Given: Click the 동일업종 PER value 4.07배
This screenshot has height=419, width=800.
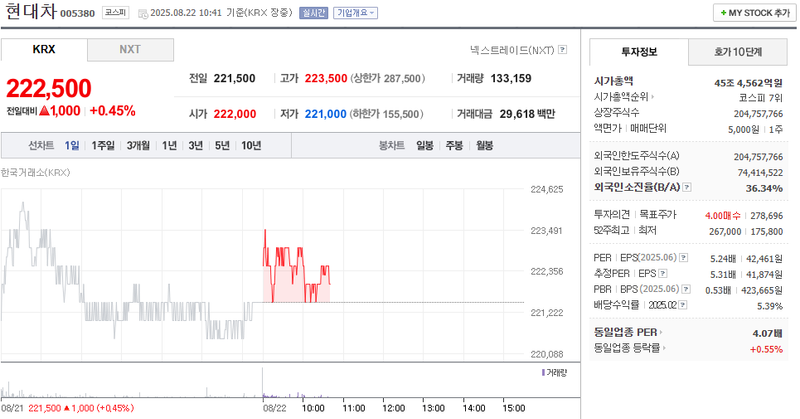Looking at the screenshot, I should (x=767, y=333).
